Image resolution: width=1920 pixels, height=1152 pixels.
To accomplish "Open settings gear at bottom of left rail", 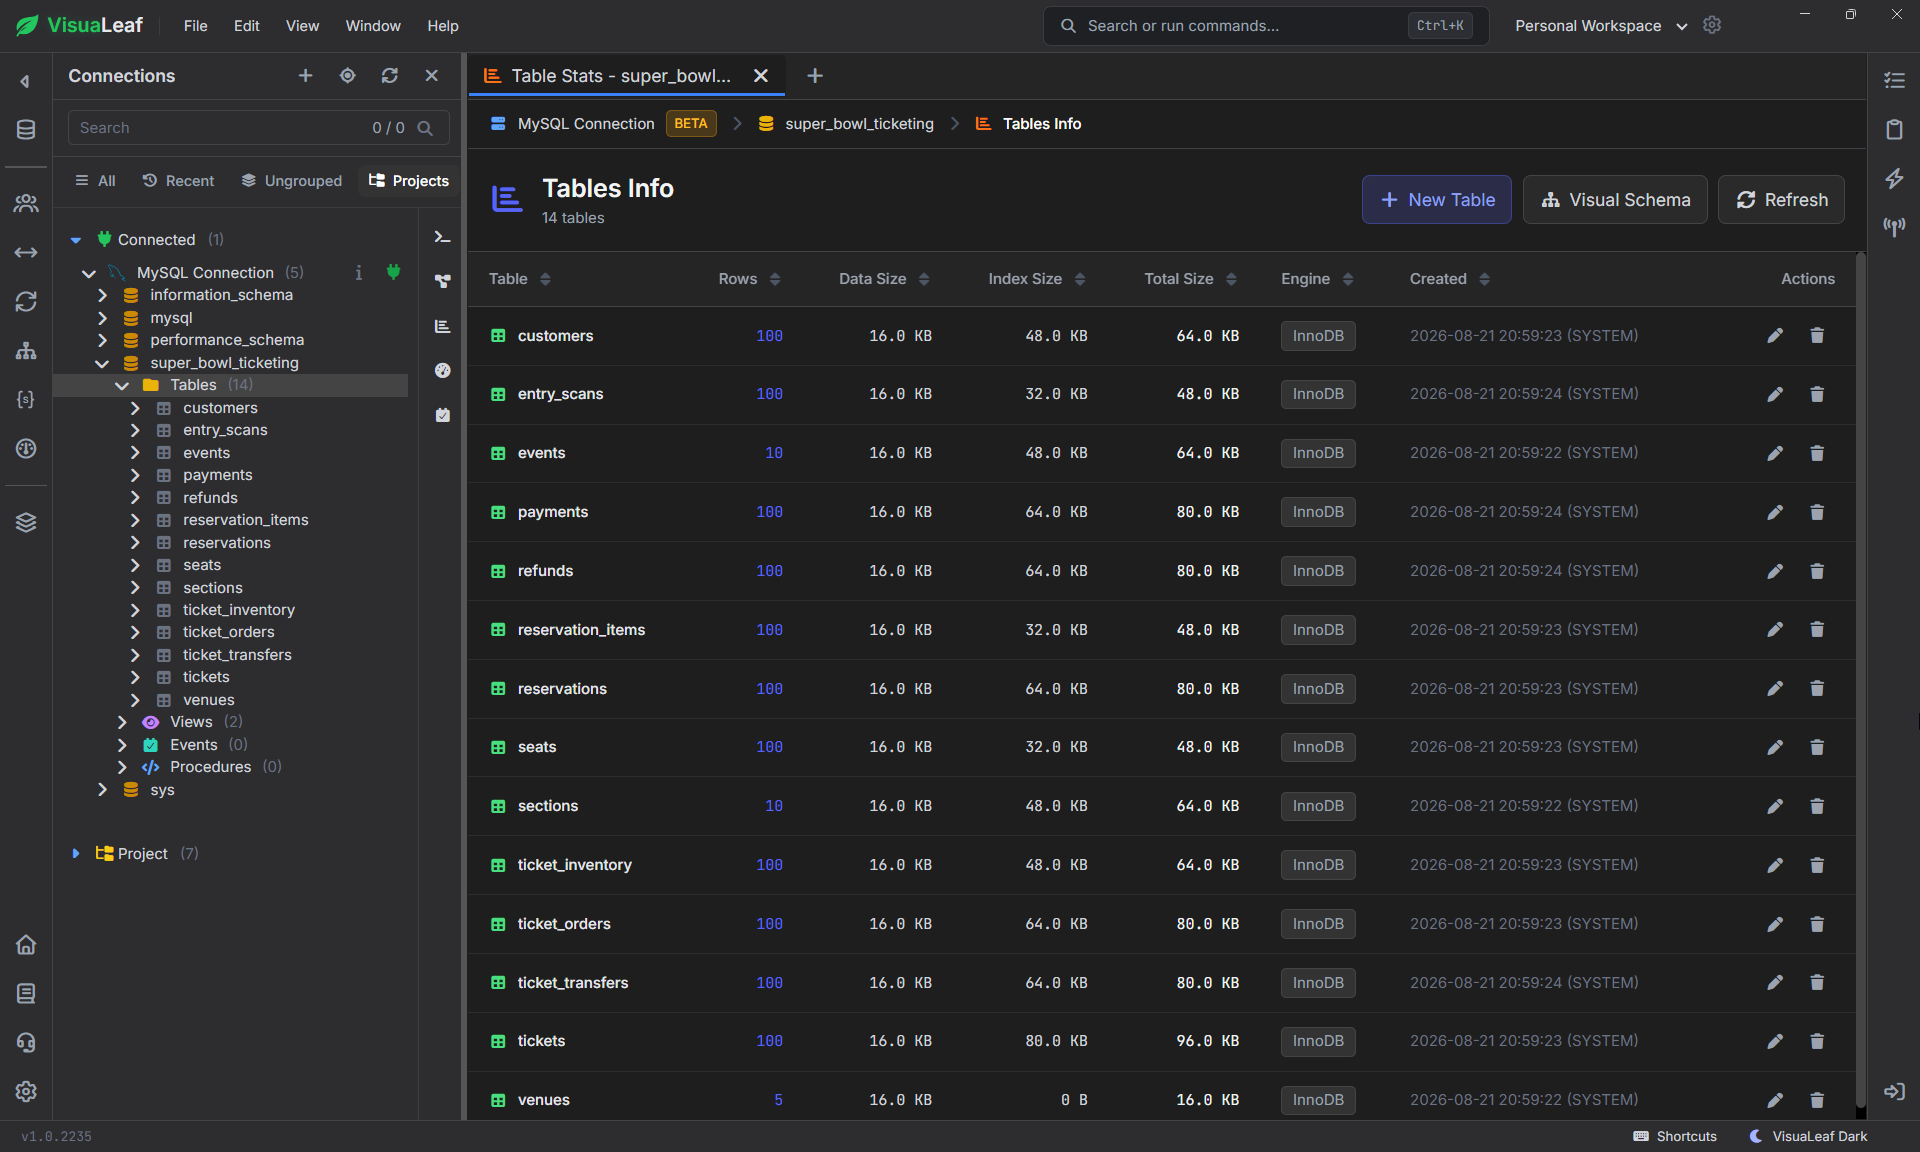I will coord(26,1091).
